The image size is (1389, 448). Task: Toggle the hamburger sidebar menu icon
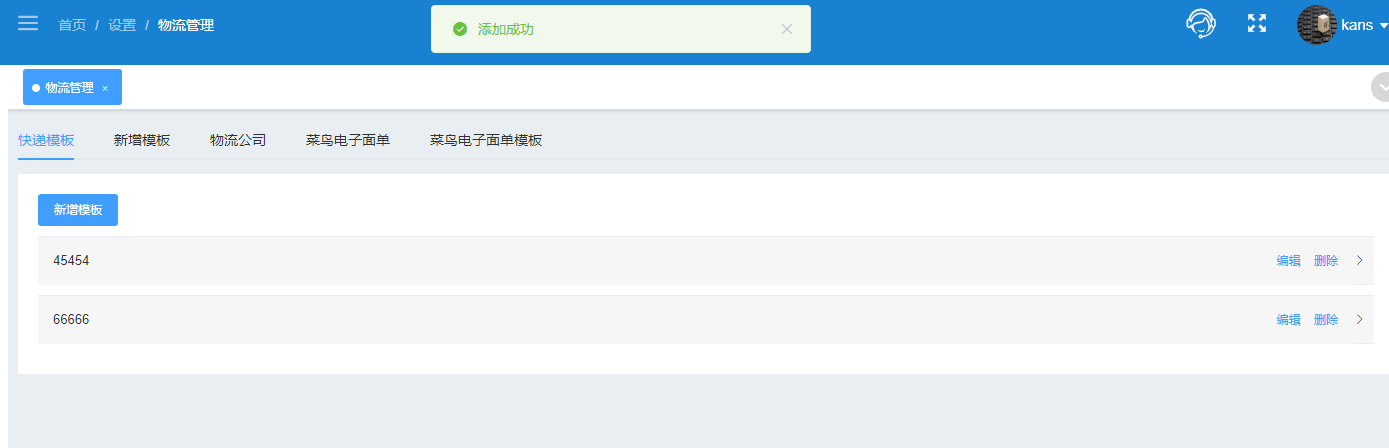coord(28,23)
